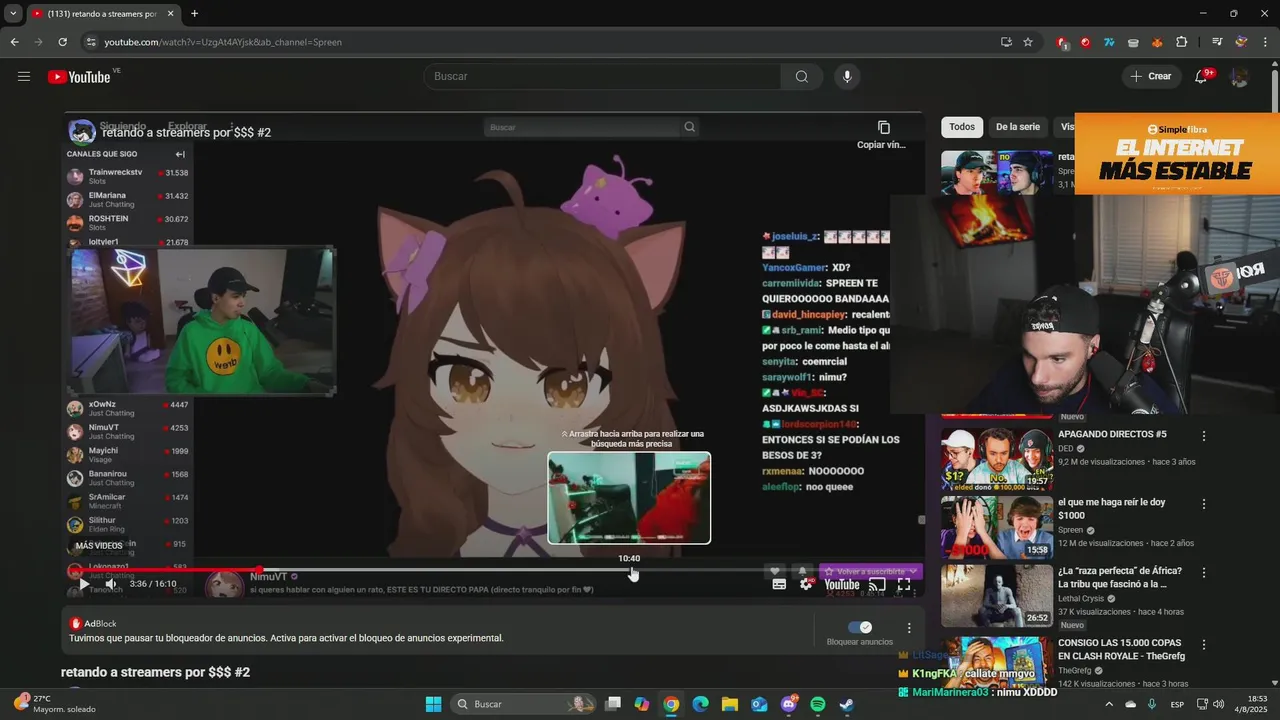This screenshot has height=720, width=1280.
Task: Open media controls icon in toolbar
Action: point(1217,42)
